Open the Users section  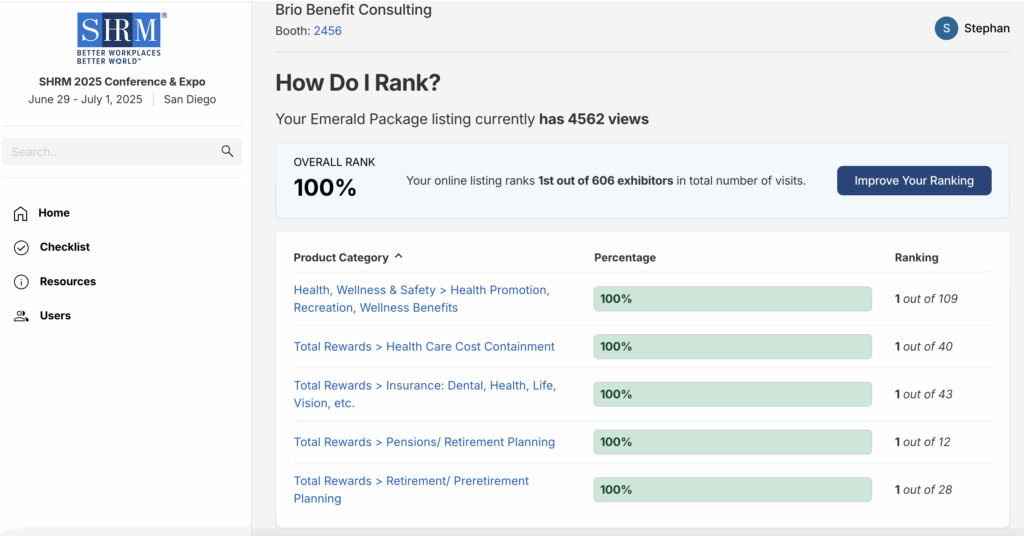coord(55,316)
